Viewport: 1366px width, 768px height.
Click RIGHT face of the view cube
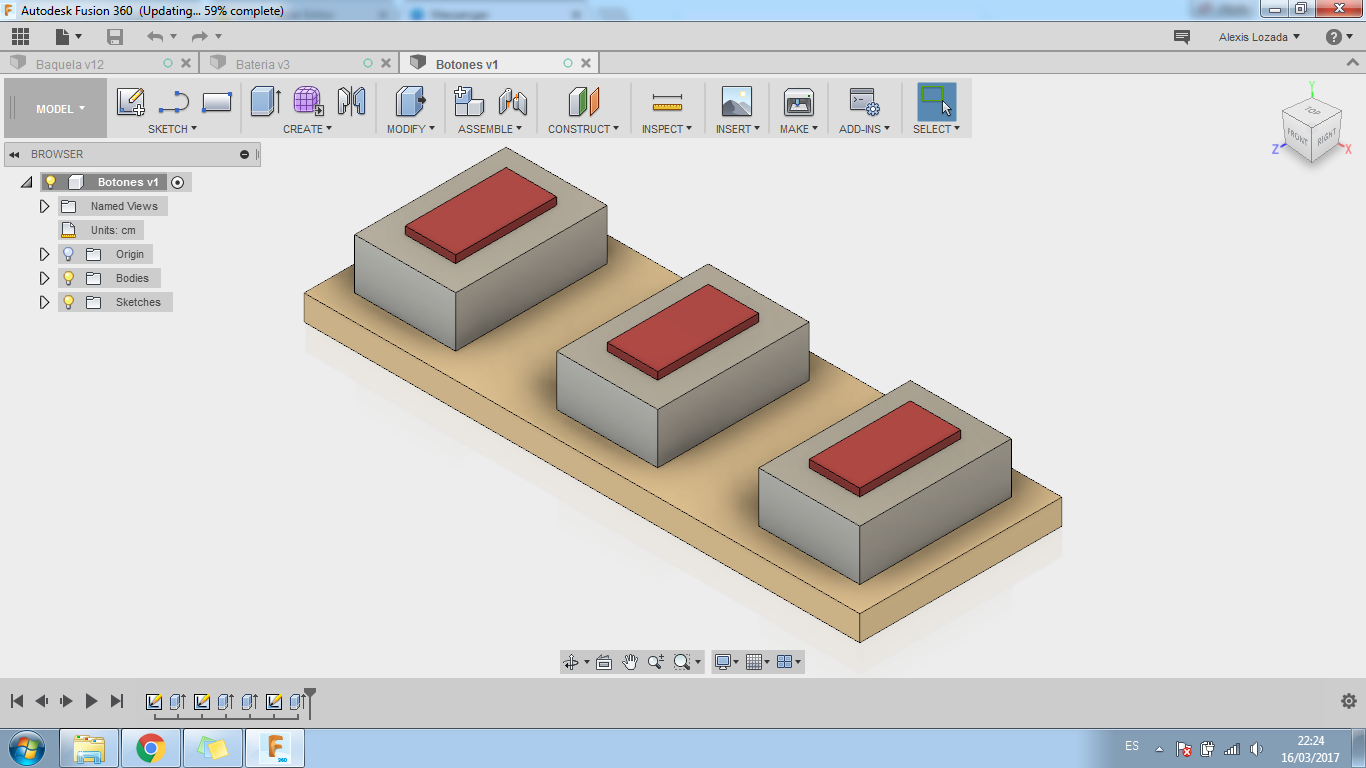coord(1326,138)
